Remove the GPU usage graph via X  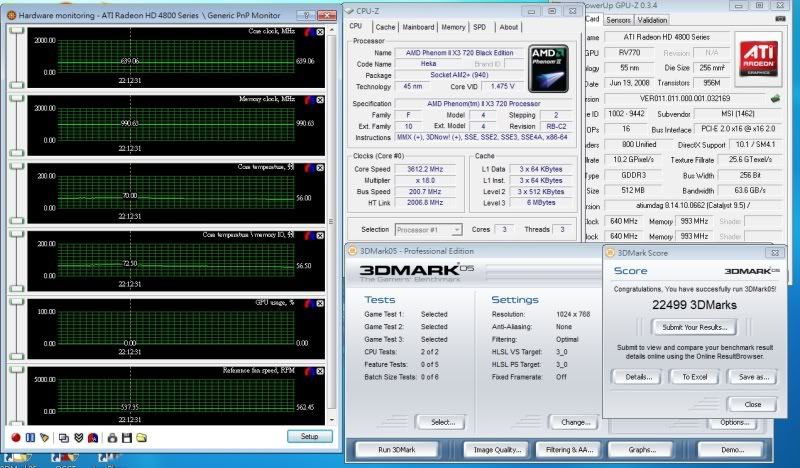pos(319,303)
